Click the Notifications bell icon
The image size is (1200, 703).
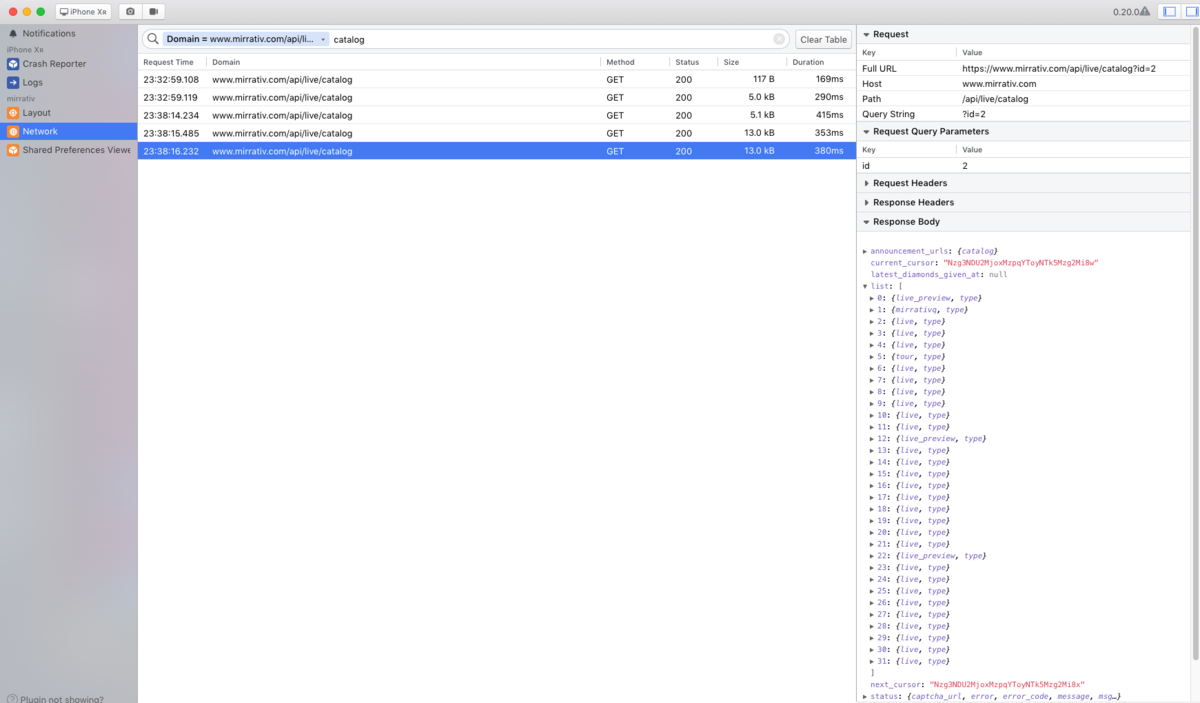(13, 33)
